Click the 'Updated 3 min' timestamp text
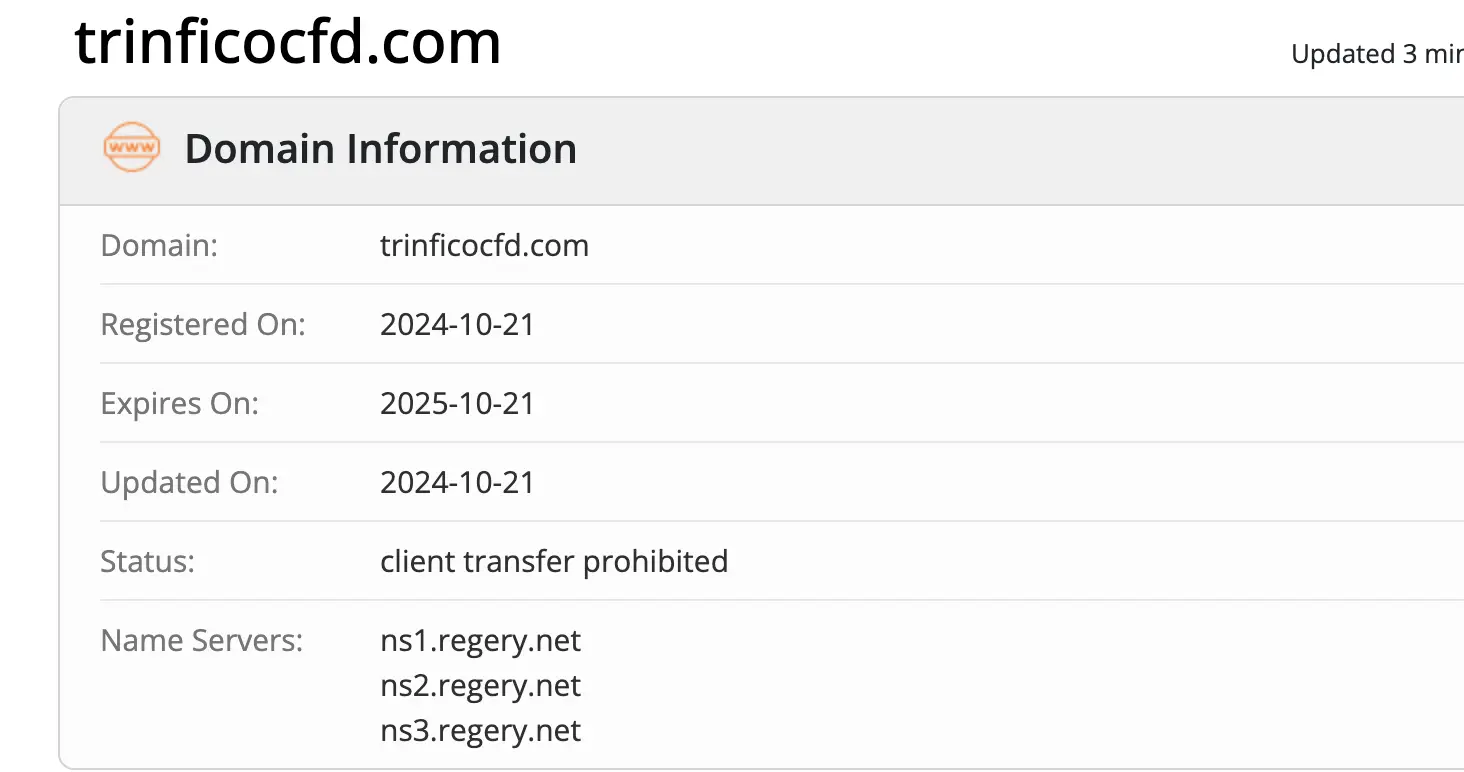 [x=1376, y=54]
